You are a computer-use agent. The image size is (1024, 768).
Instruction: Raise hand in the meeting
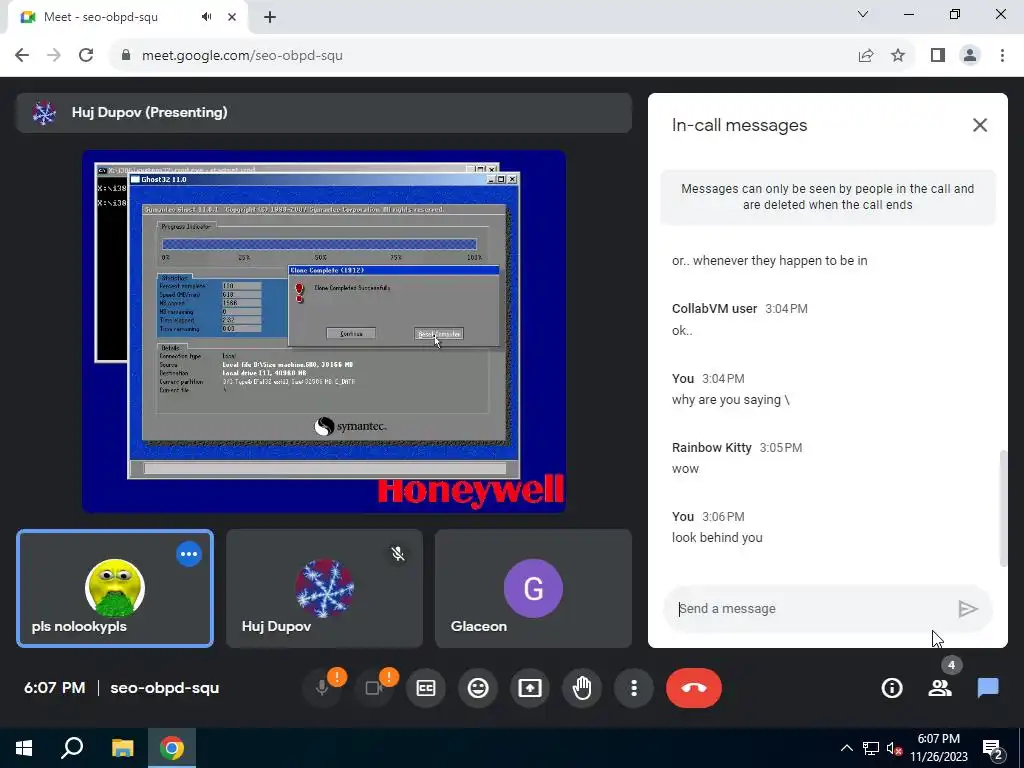click(582, 688)
